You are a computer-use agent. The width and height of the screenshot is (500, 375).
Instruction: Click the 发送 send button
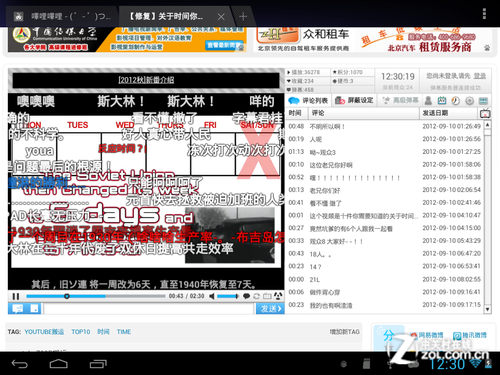pos(270,309)
